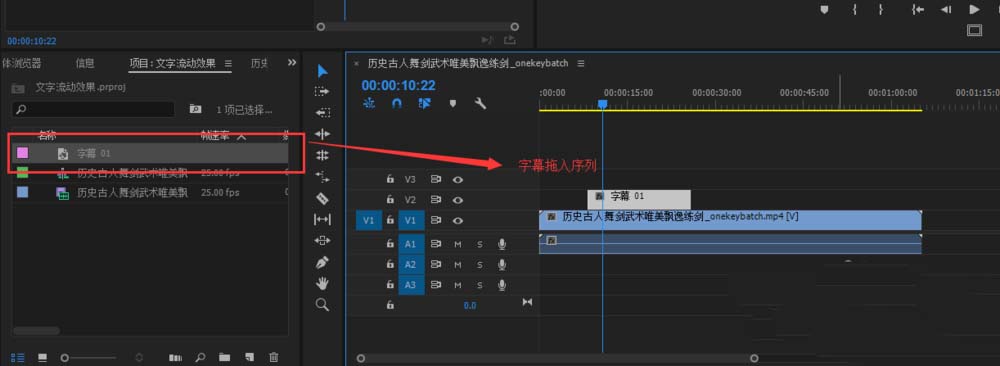Image resolution: width=1000 pixels, height=366 pixels.
Task: Select the Rolling Edit tool
Action: 322,155
